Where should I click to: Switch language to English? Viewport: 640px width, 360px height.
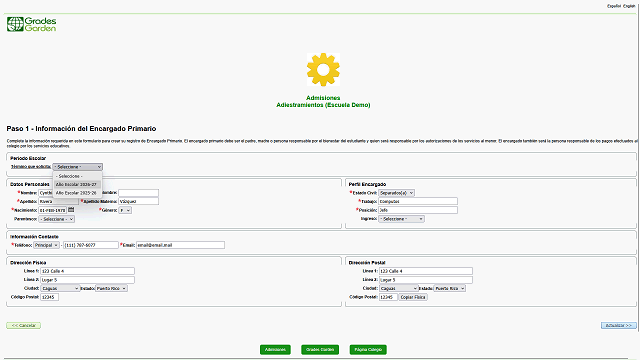click(629, 6)
